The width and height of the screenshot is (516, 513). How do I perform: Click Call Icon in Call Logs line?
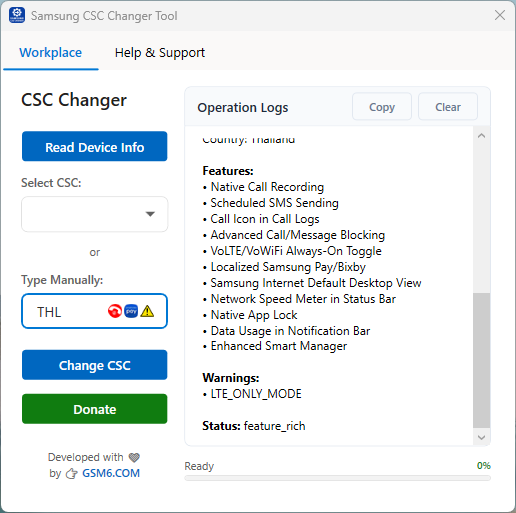[x=261, y=219]
